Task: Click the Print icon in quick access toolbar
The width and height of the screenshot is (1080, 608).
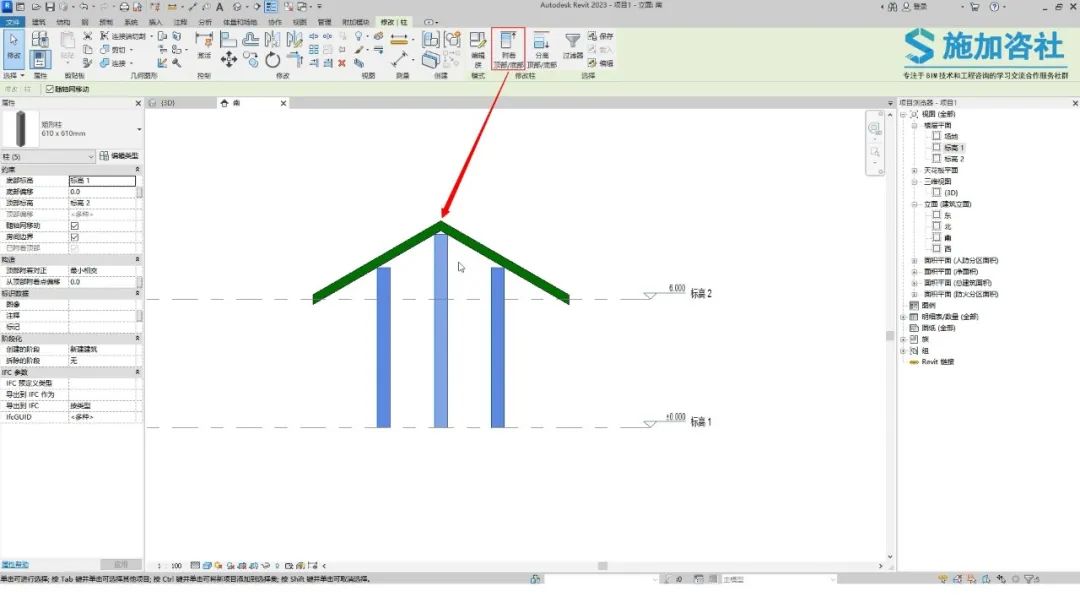Action: (x=124, y=6)
